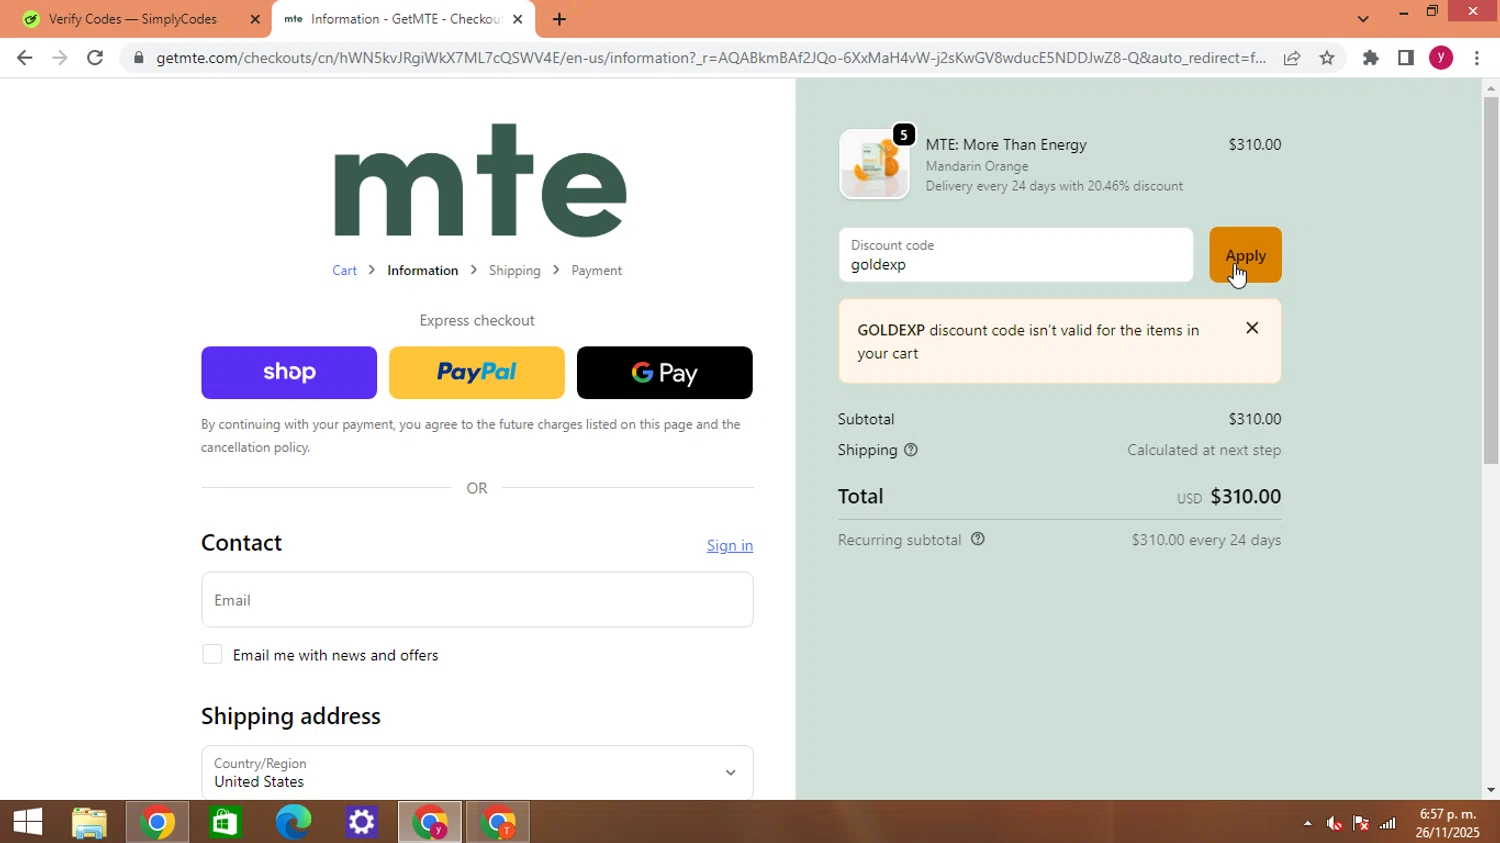Click the browser back arrow

(x=24, y=58)
